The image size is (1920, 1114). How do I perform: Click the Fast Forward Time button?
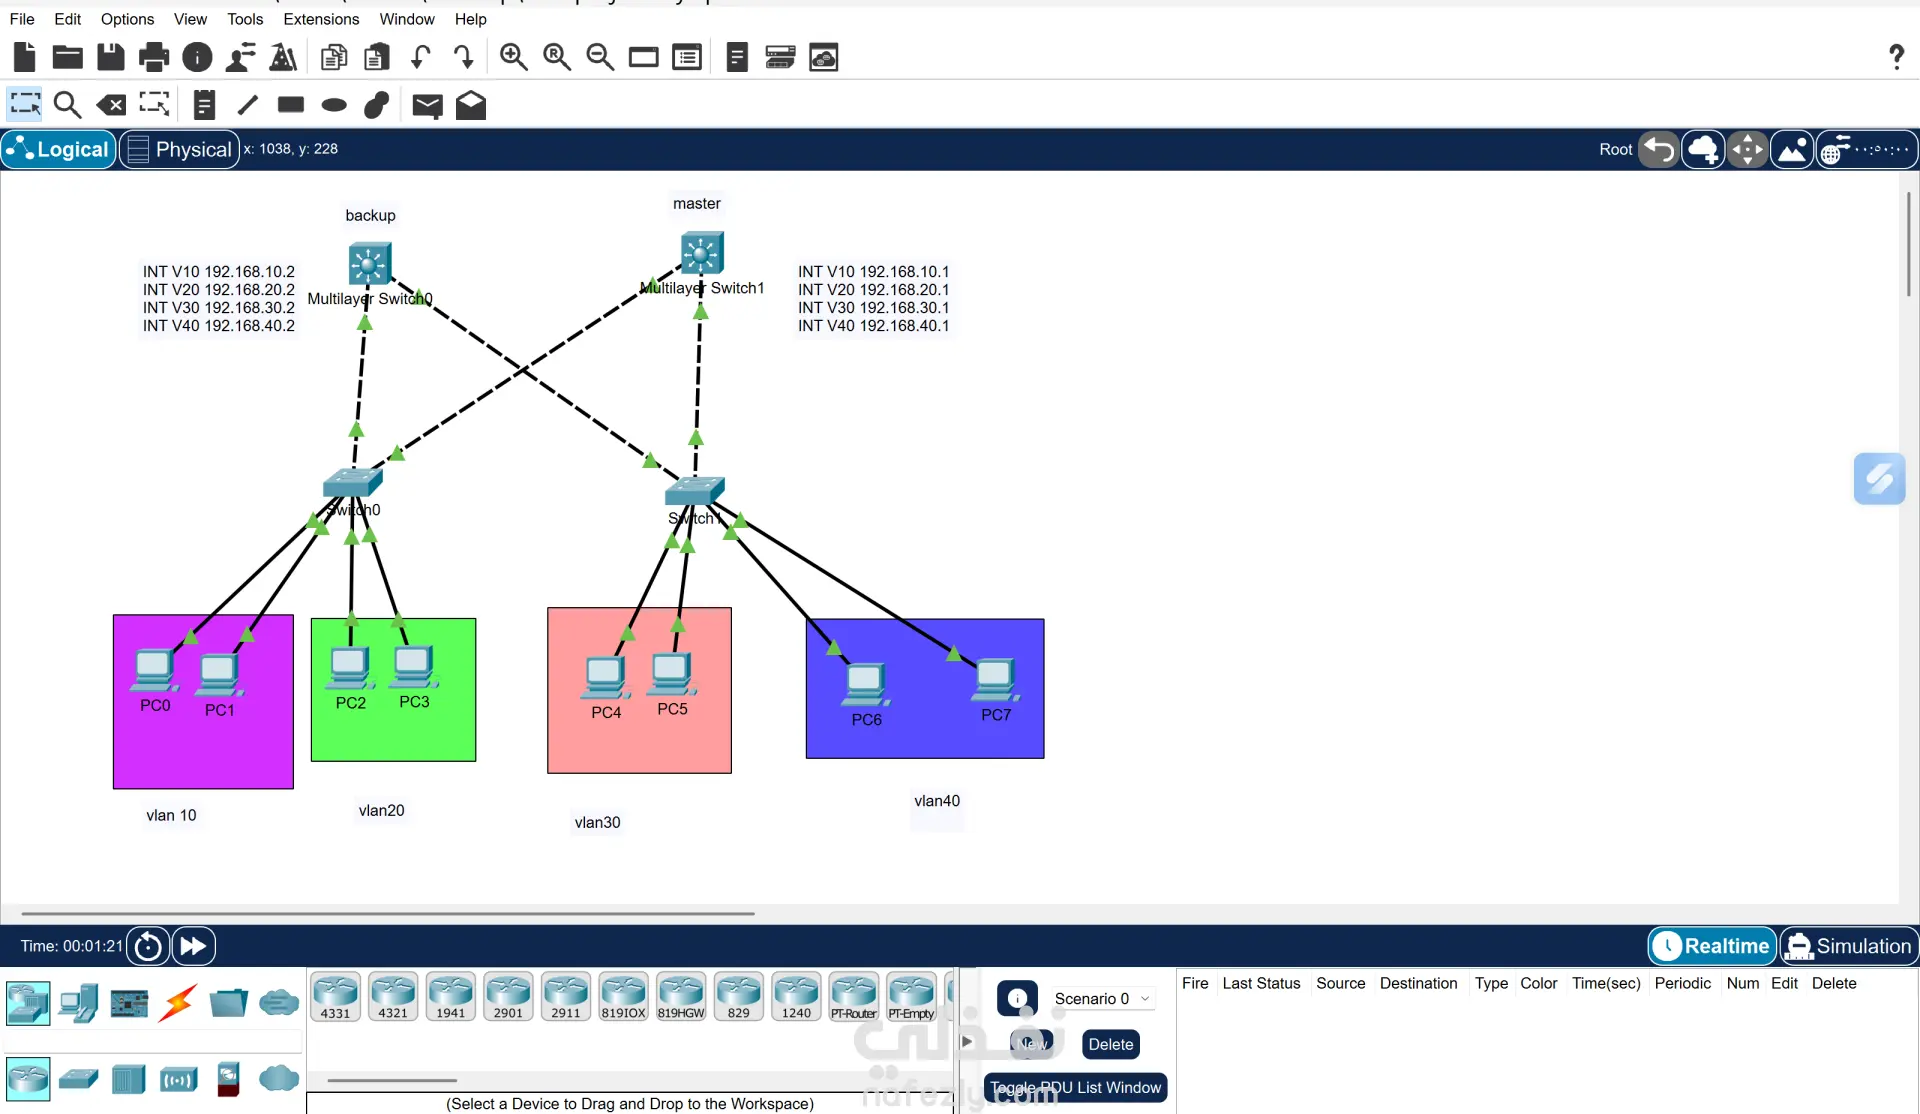click(194, 946)
